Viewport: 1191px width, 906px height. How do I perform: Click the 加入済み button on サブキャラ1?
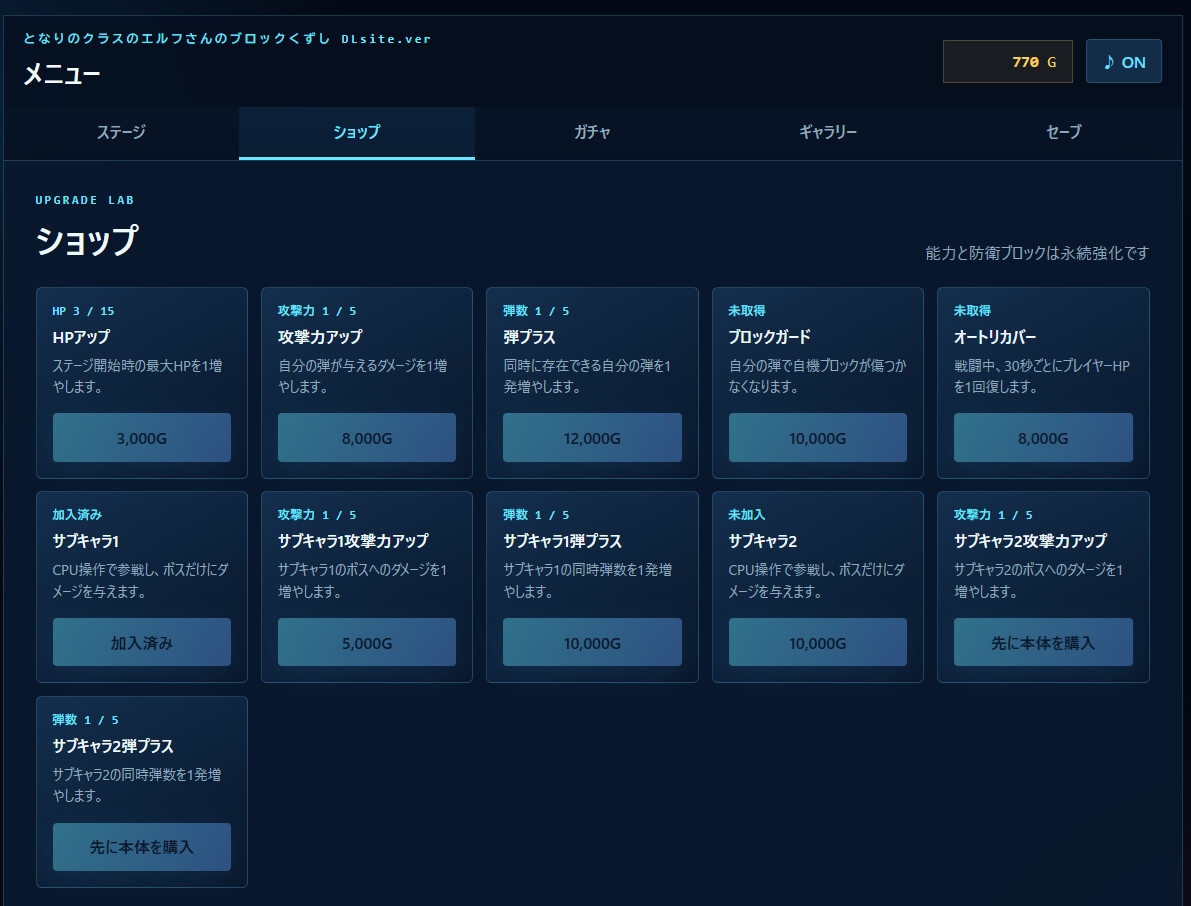click(x=142, y=642)
